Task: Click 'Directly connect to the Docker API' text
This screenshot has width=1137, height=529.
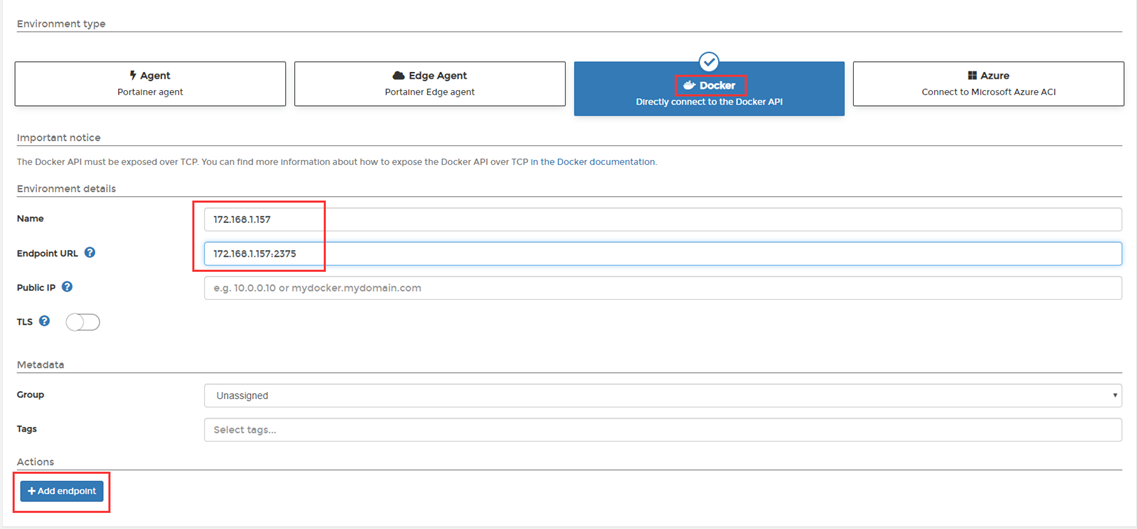Action: pyautogui.click(x=709, y=102)
